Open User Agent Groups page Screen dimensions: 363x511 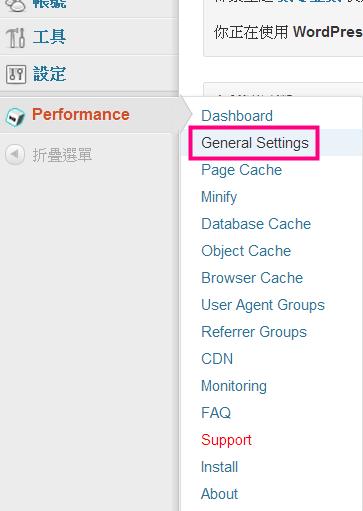click(263, 305)
